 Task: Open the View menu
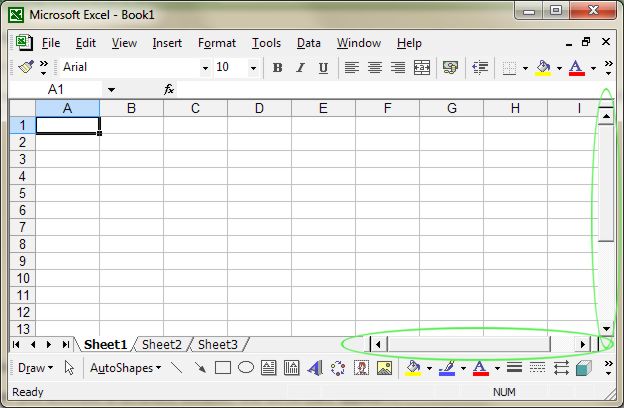(x=124, y=43)
